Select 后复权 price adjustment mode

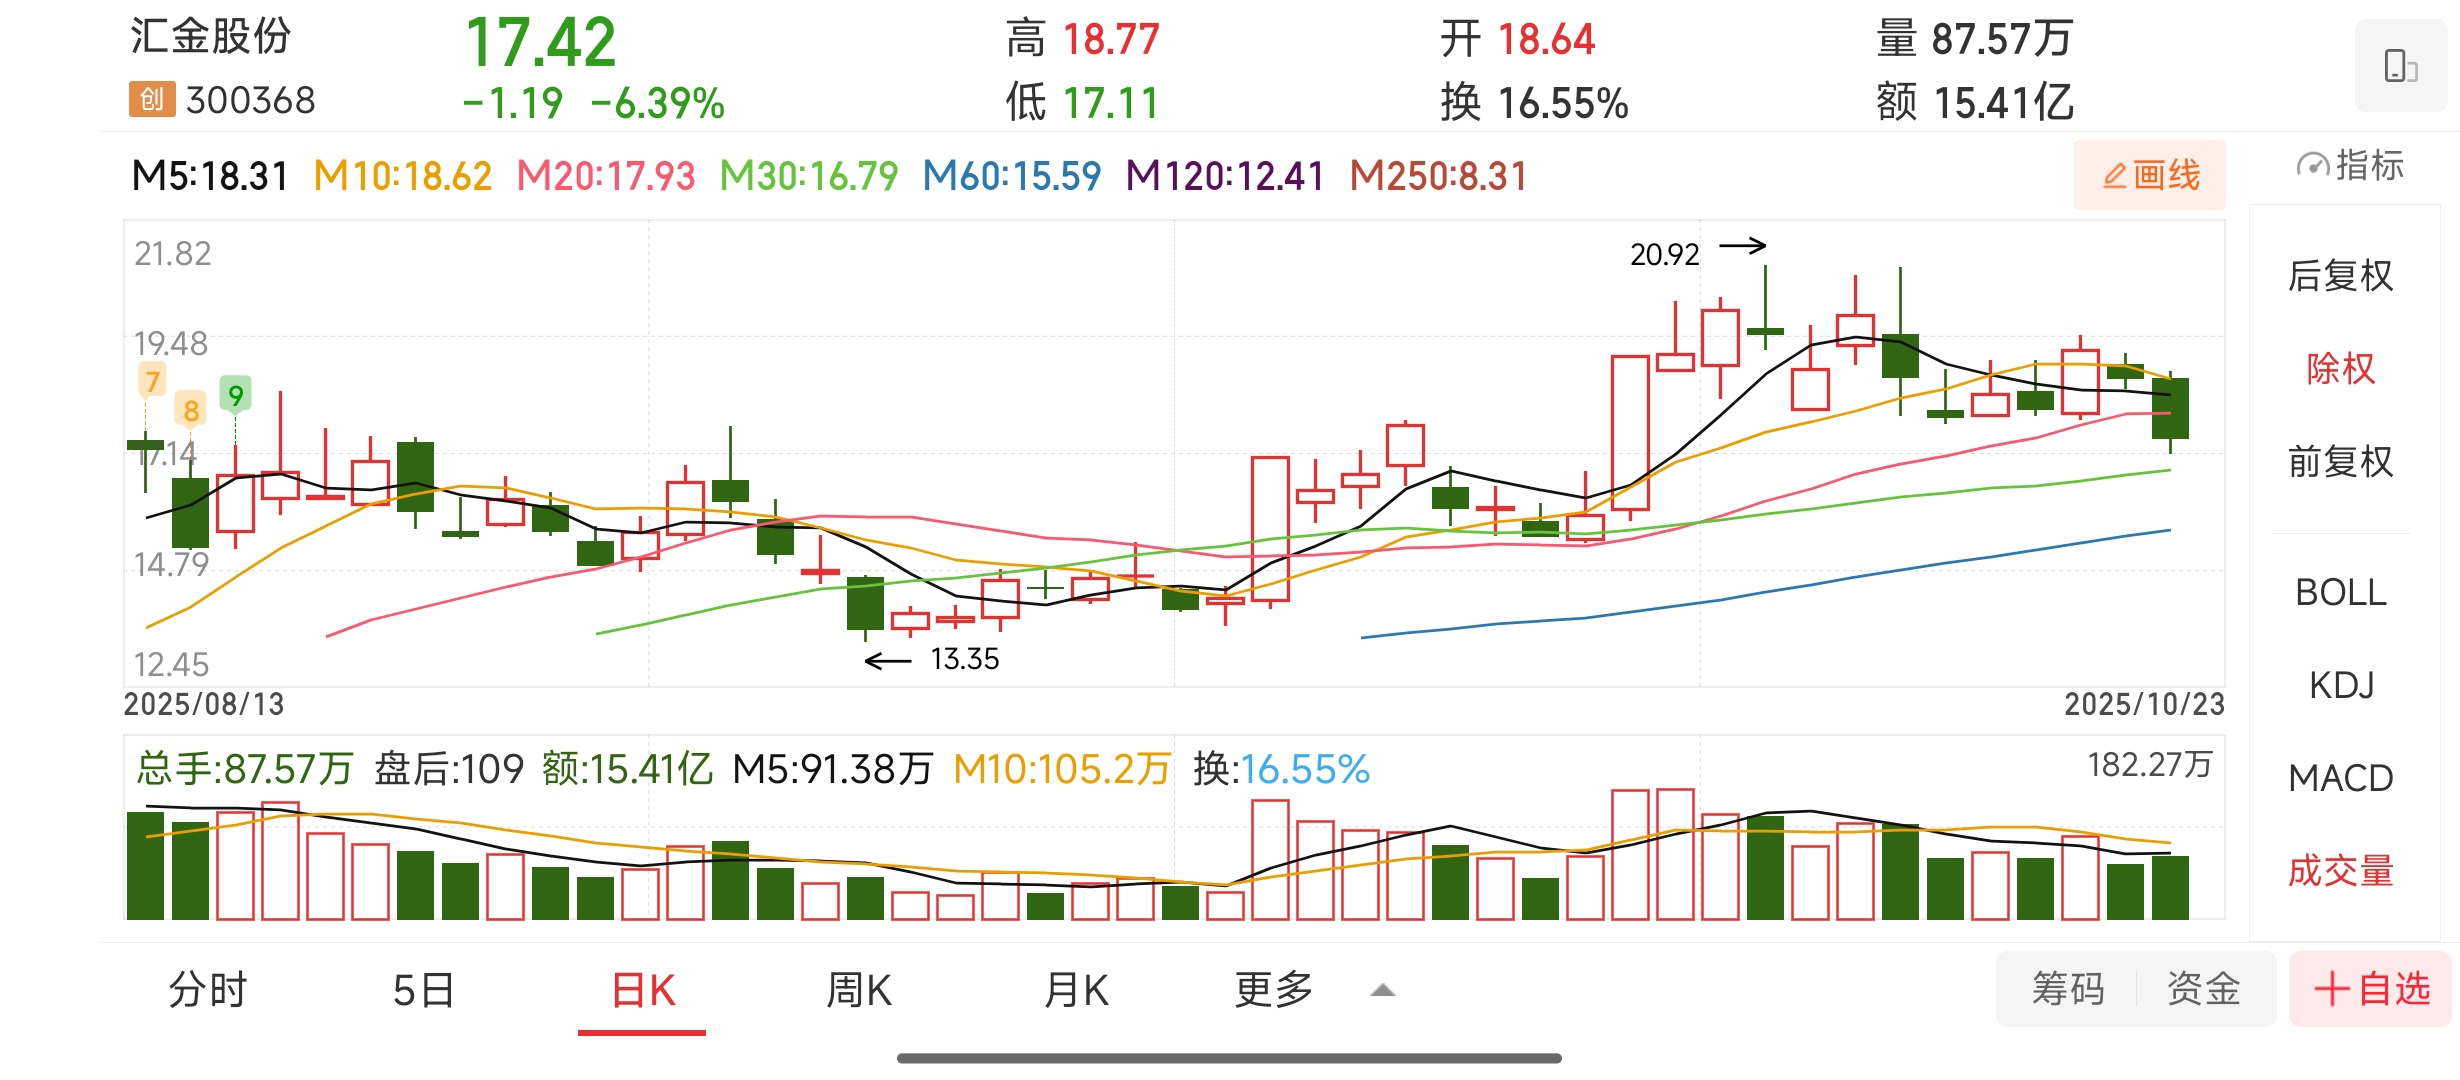click(2340, 275)
